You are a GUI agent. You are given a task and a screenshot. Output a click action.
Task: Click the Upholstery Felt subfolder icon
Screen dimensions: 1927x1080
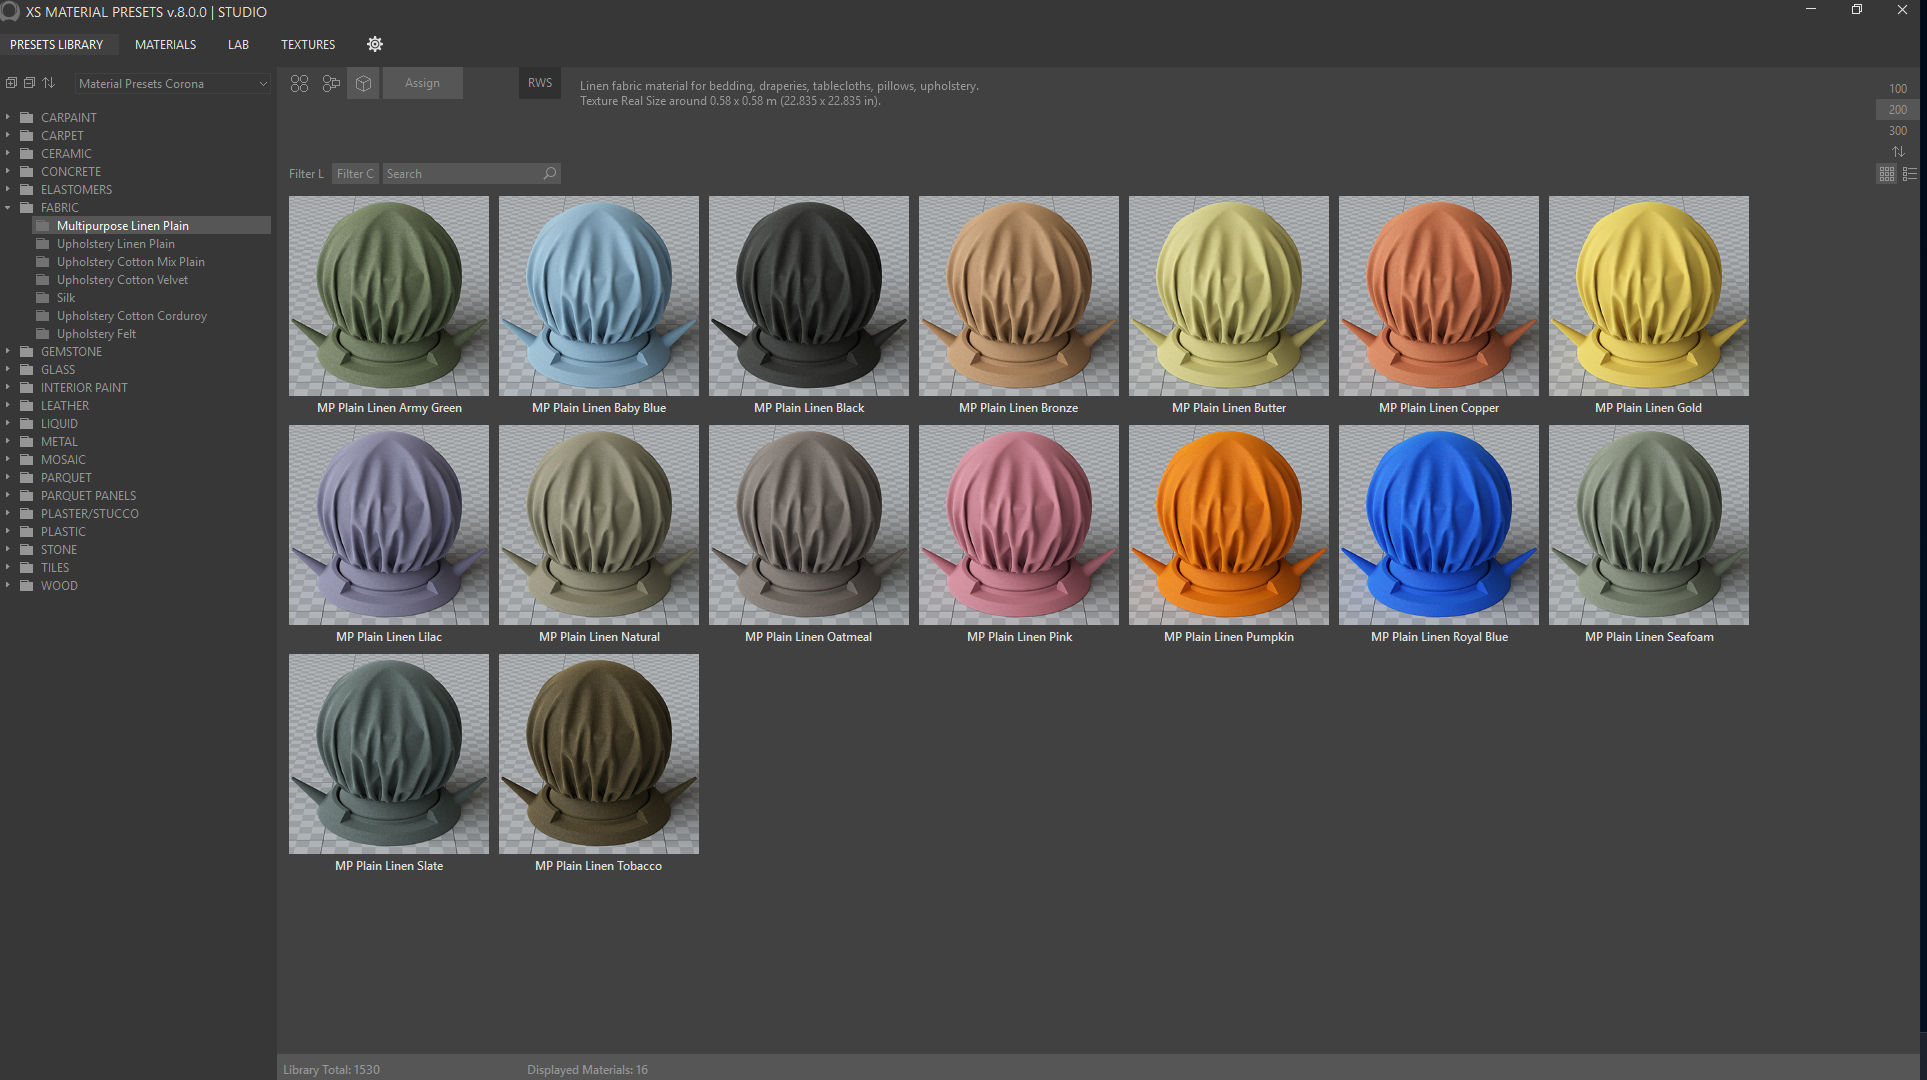(43, 333)
